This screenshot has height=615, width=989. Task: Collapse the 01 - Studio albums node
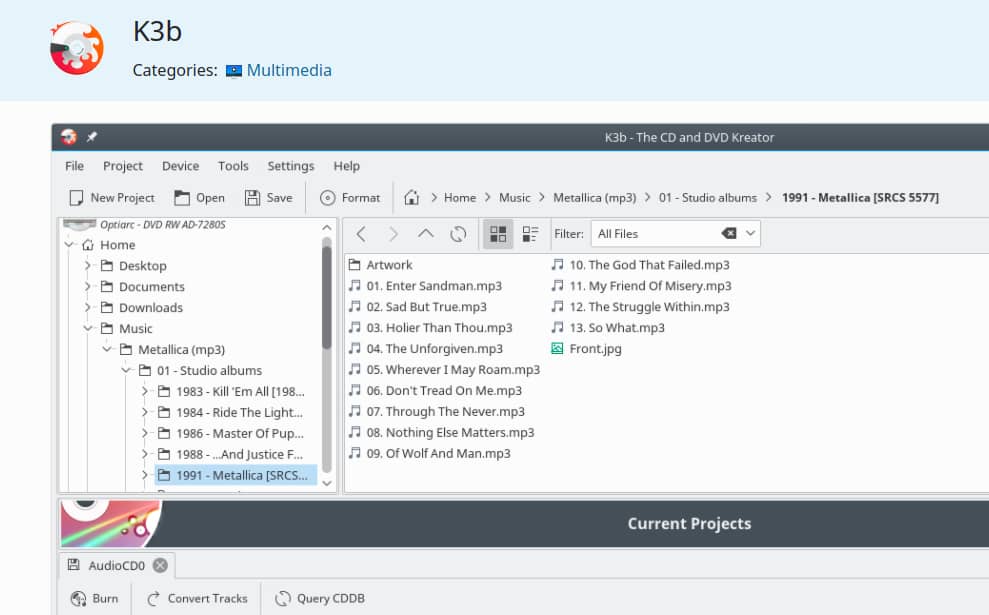(126, 370)
